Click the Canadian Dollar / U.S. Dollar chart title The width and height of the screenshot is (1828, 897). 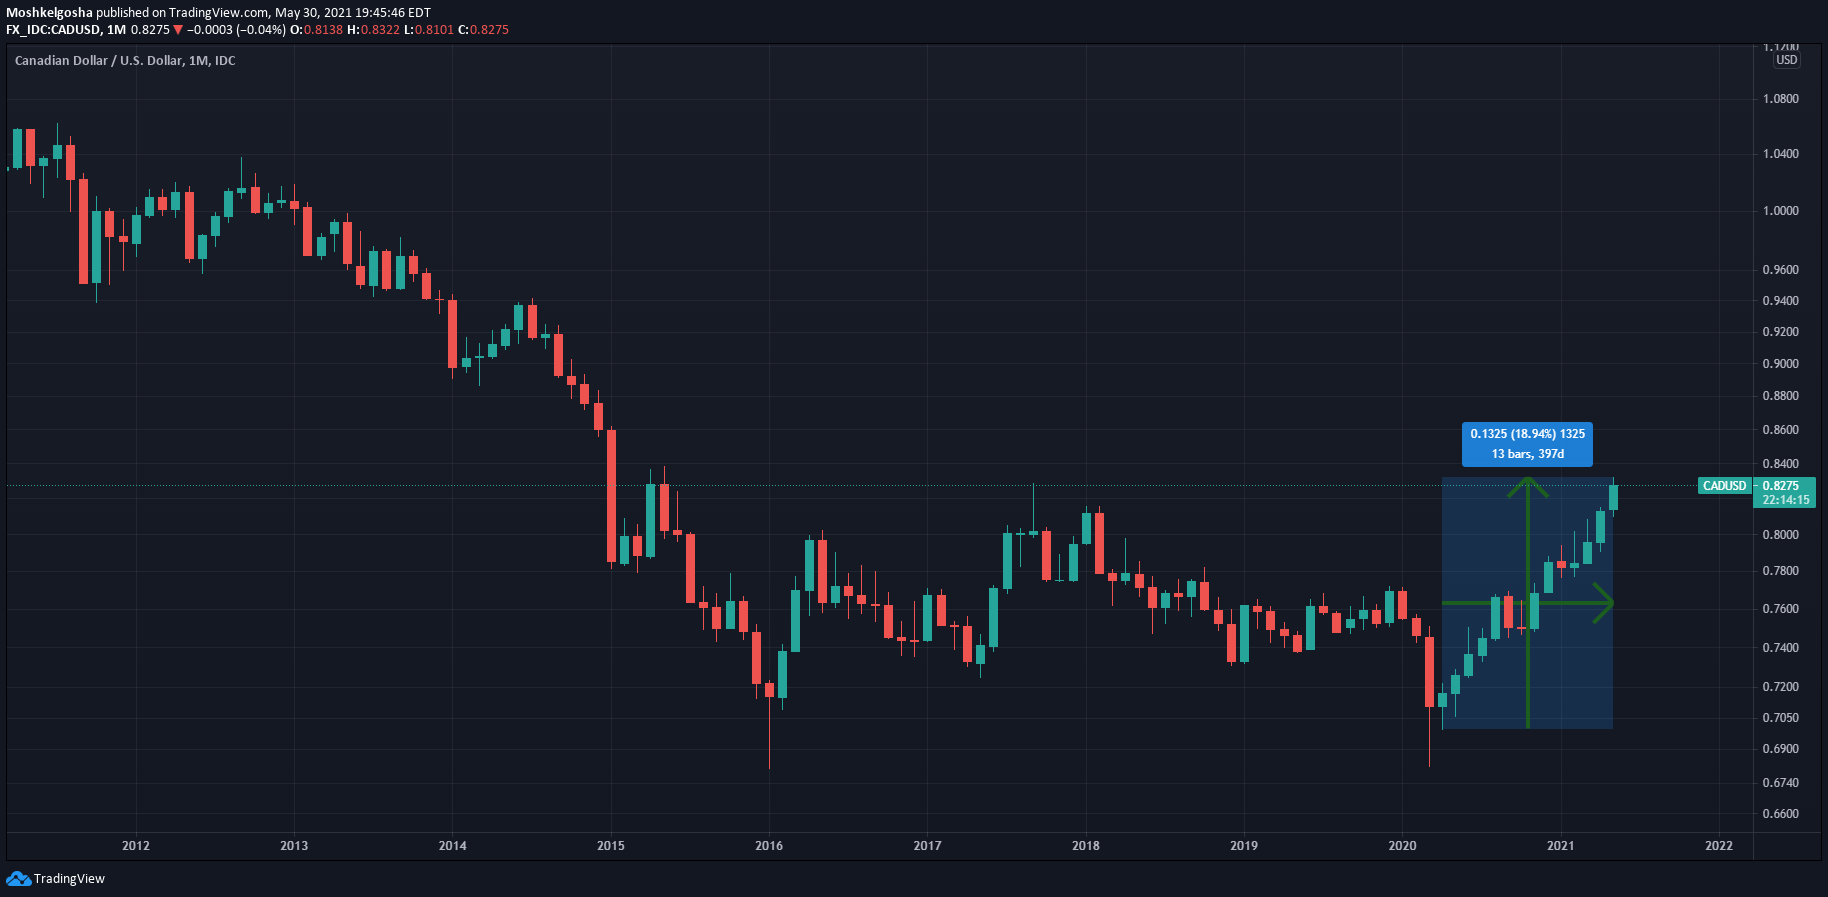point(125,61)
